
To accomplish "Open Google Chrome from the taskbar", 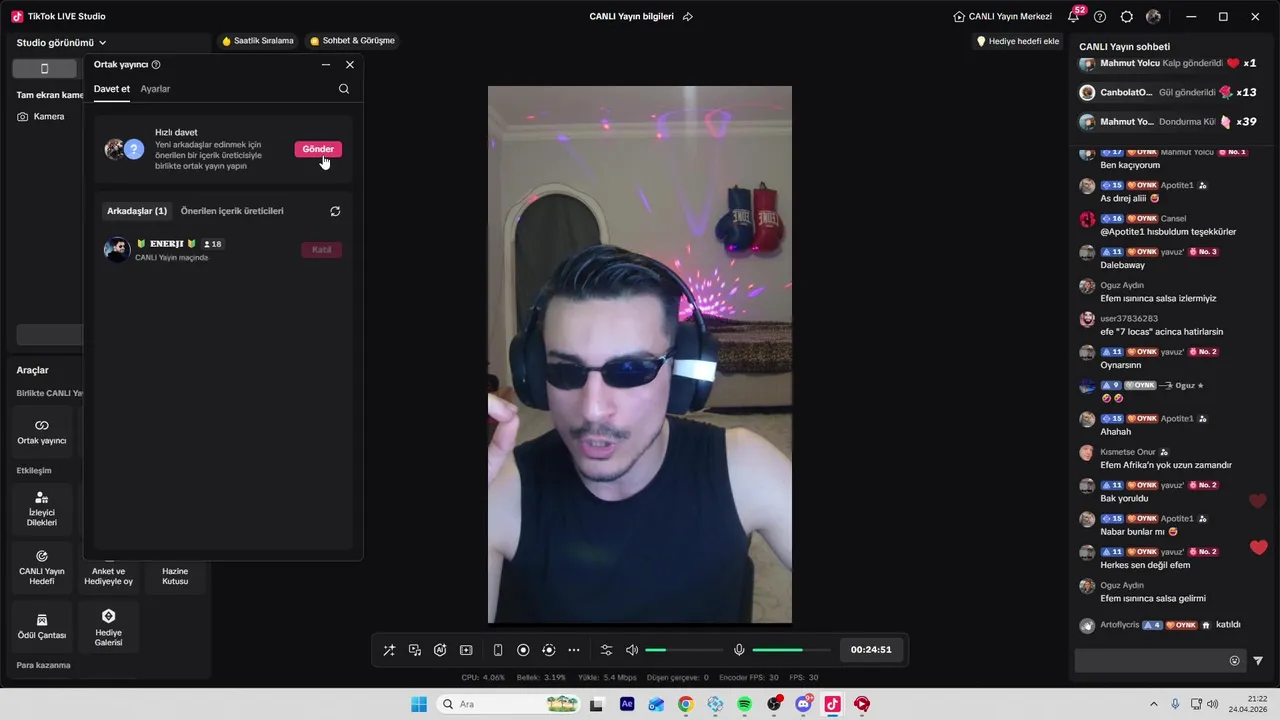I will (686, 704).
